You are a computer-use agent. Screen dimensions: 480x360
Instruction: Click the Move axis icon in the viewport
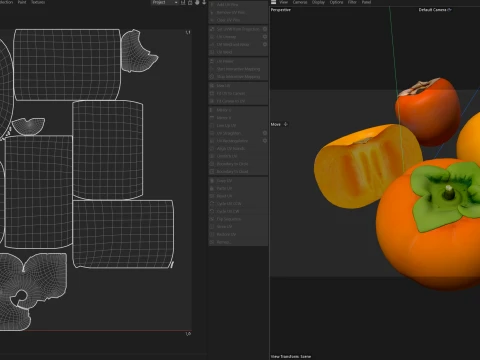coord(285,124)
